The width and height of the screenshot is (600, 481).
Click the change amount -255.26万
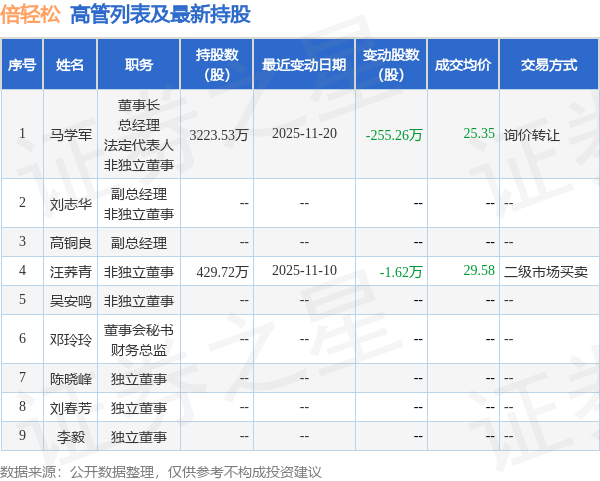coord(394,135)
